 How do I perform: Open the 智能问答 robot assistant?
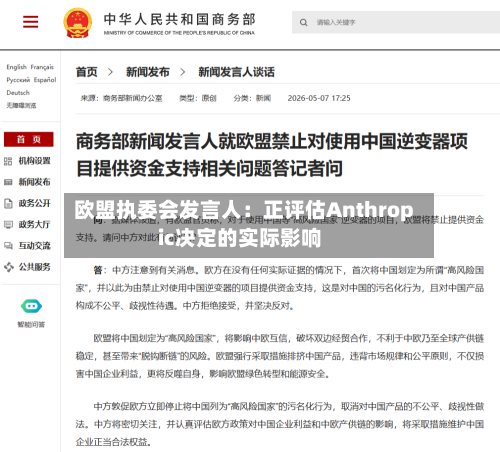pos(31,306)
